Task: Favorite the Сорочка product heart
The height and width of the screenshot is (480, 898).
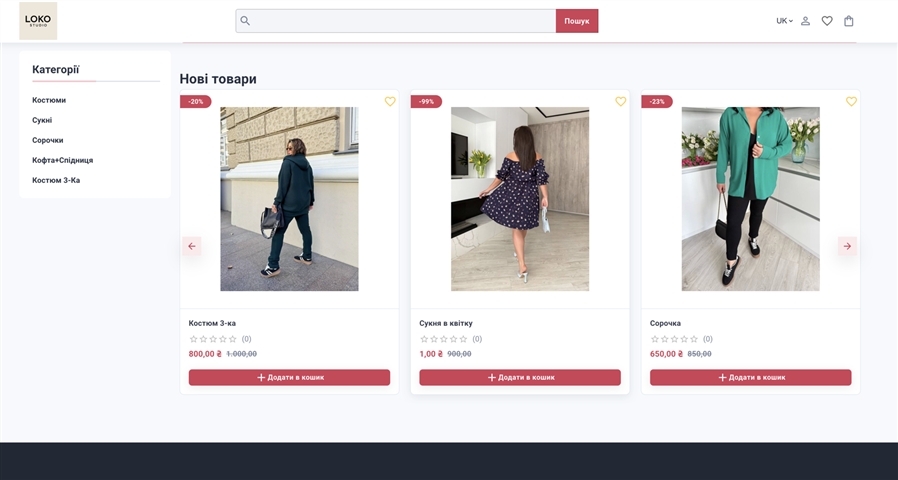Action: point(851,101)
